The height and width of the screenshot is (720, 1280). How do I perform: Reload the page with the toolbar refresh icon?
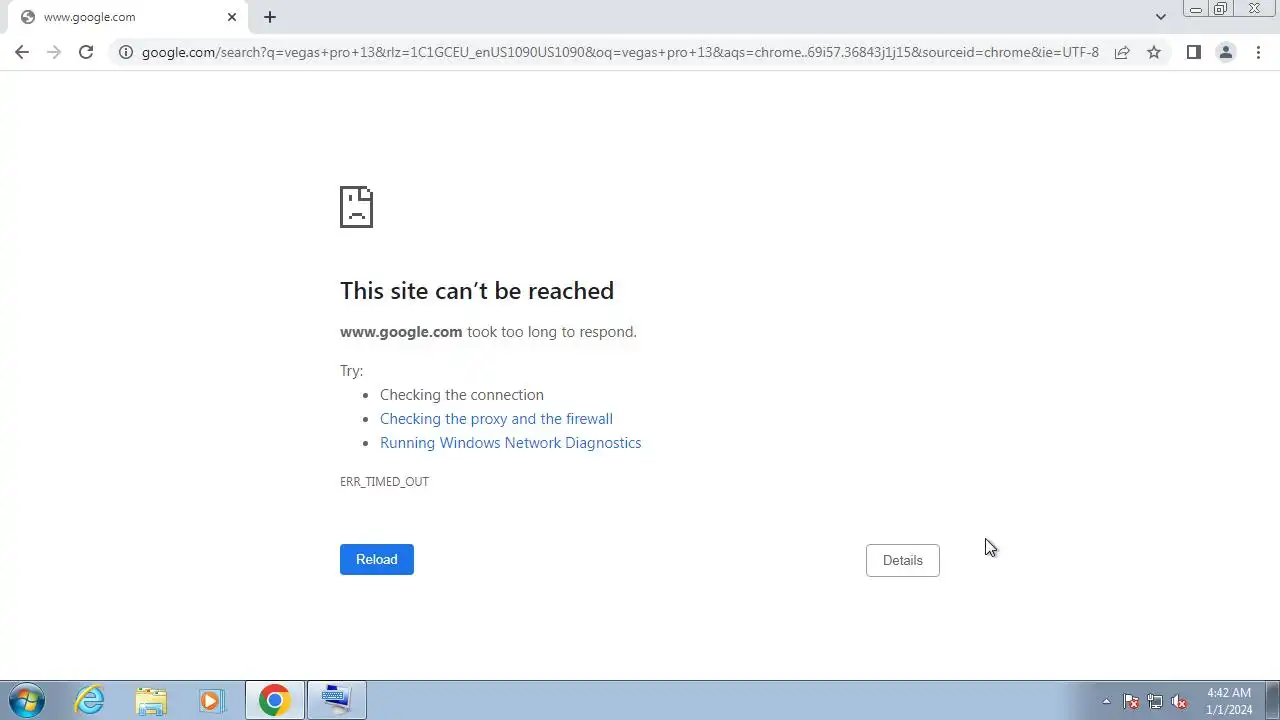86,52
